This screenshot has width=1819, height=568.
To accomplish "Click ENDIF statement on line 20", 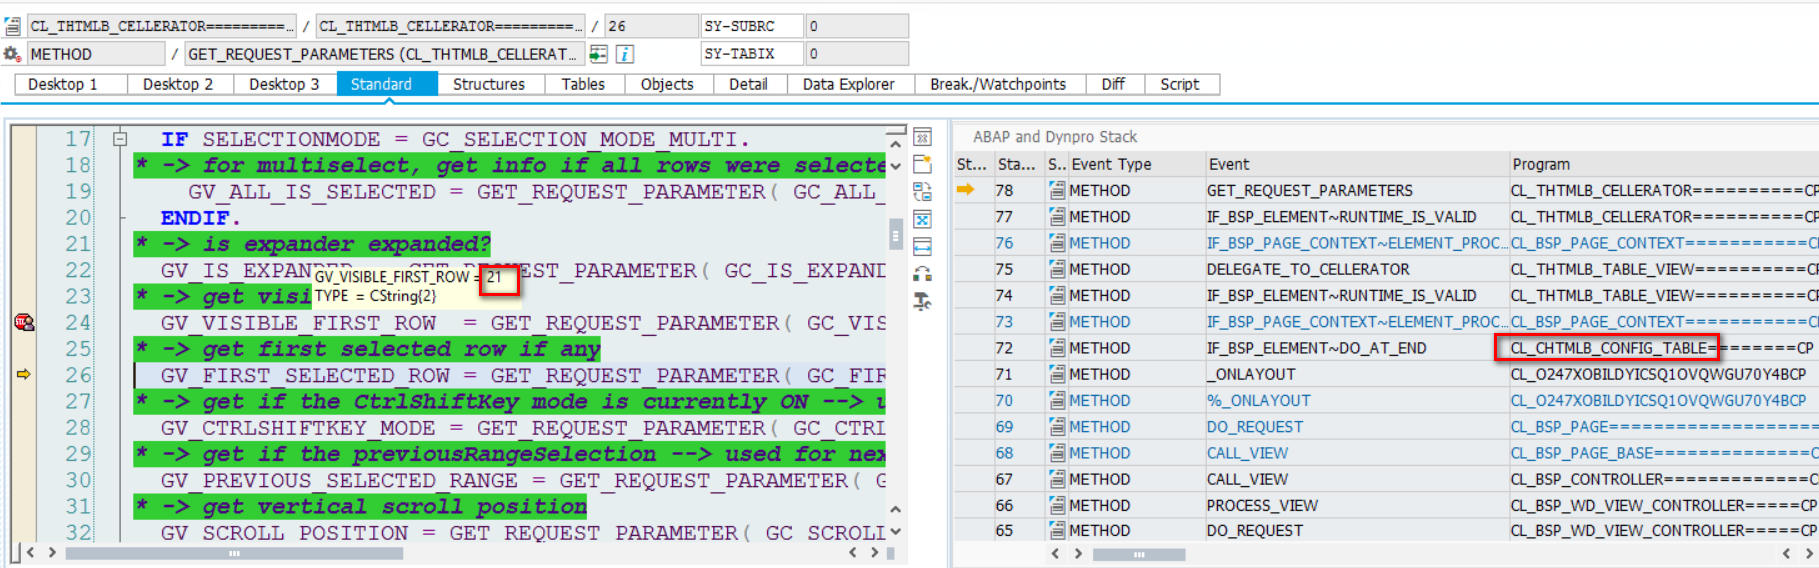I will tap(200, 218).
